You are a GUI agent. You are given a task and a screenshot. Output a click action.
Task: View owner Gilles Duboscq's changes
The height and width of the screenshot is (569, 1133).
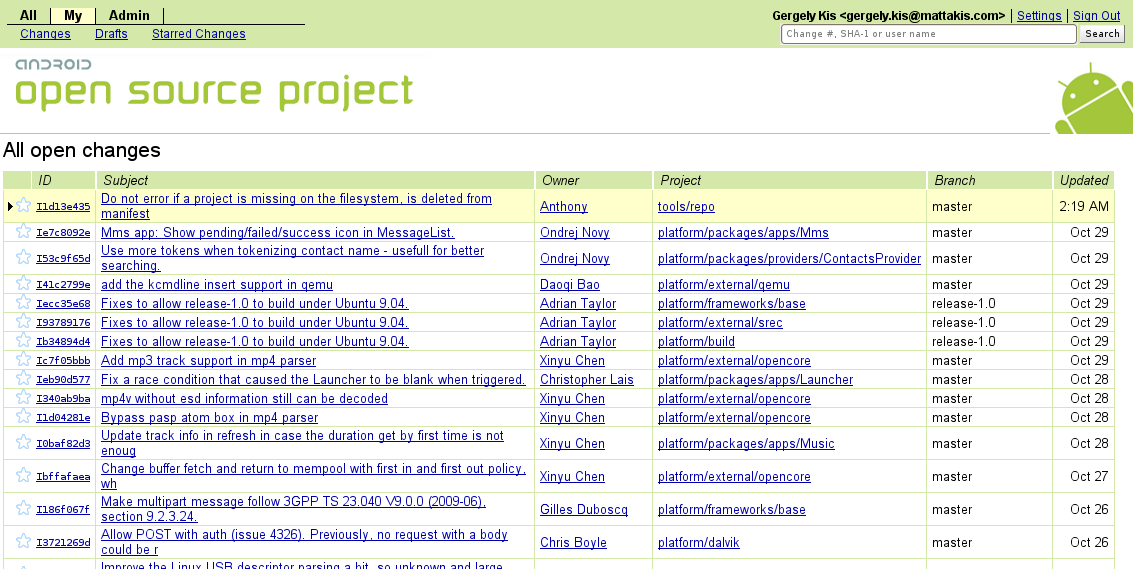(584, 510)
